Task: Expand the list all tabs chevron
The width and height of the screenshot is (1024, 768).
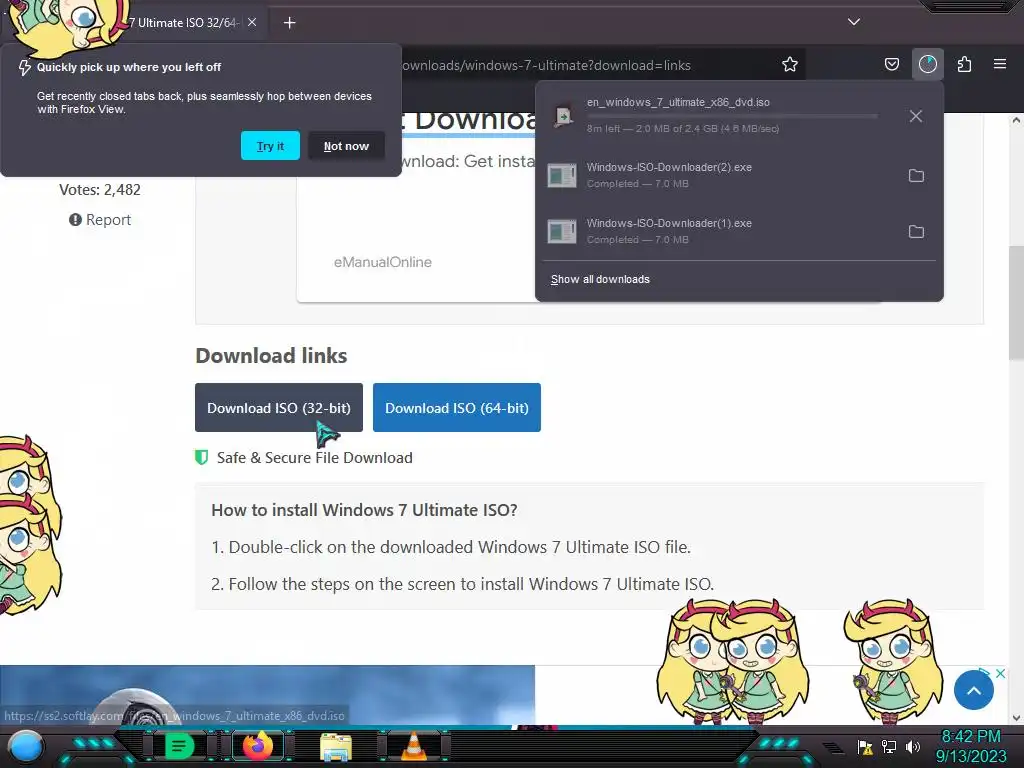Action: (x=854, y=22)
